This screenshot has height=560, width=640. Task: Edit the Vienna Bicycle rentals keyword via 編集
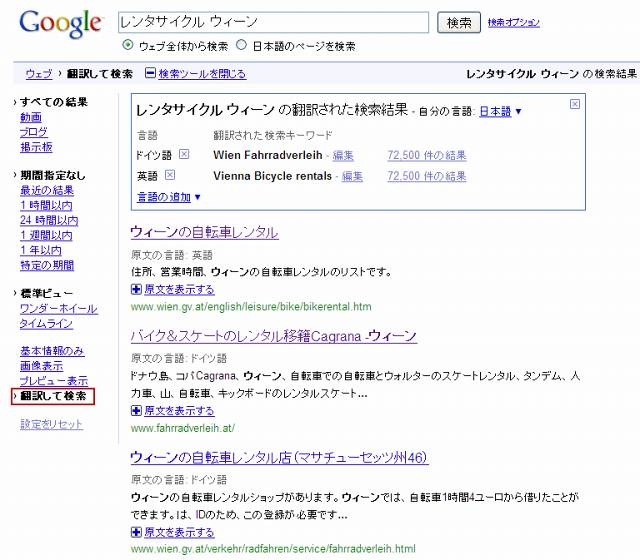pyautogui.click(x=352, y=176)
